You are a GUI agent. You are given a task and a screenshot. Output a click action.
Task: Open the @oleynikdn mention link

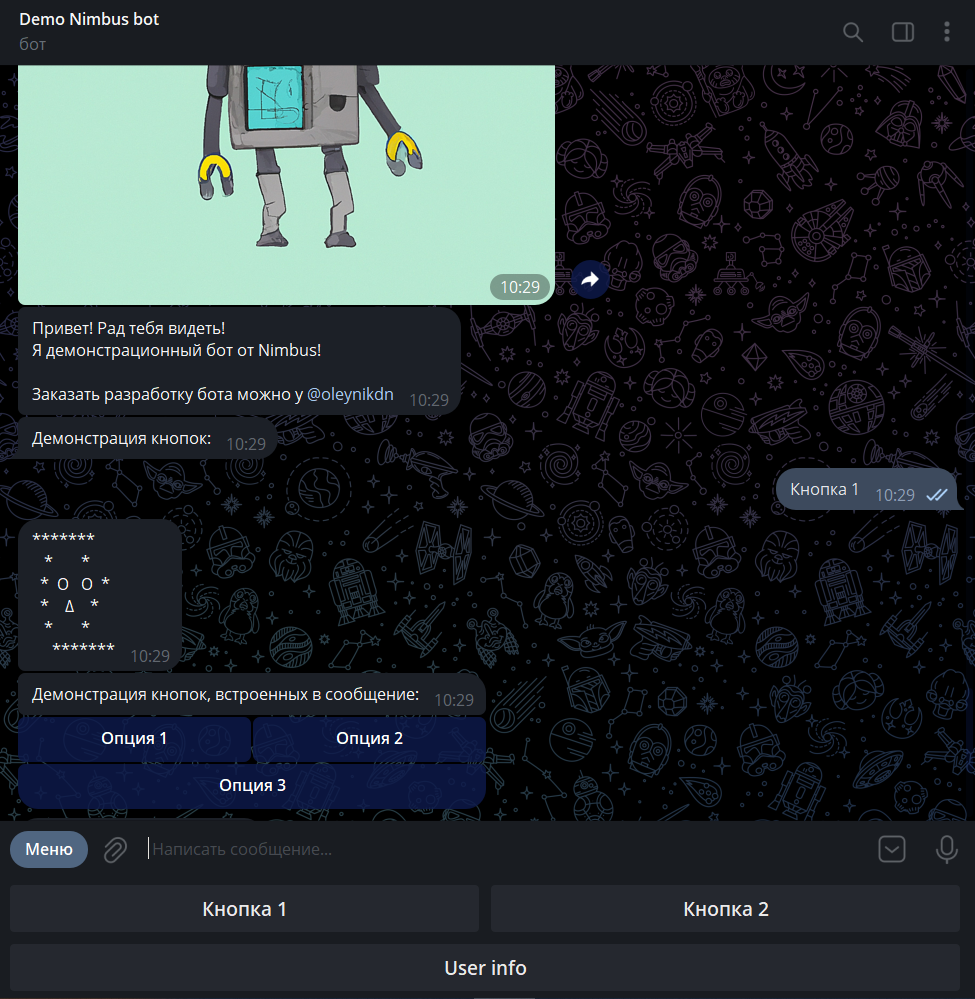click(350, 394)
